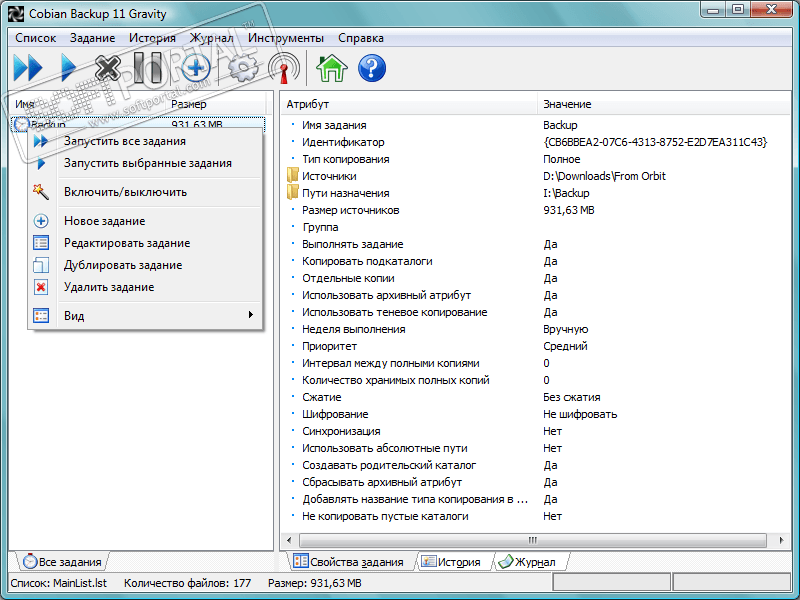Select the Приоритет attribute row
Viewport: 800px width, 600px height.
point(535,346)
